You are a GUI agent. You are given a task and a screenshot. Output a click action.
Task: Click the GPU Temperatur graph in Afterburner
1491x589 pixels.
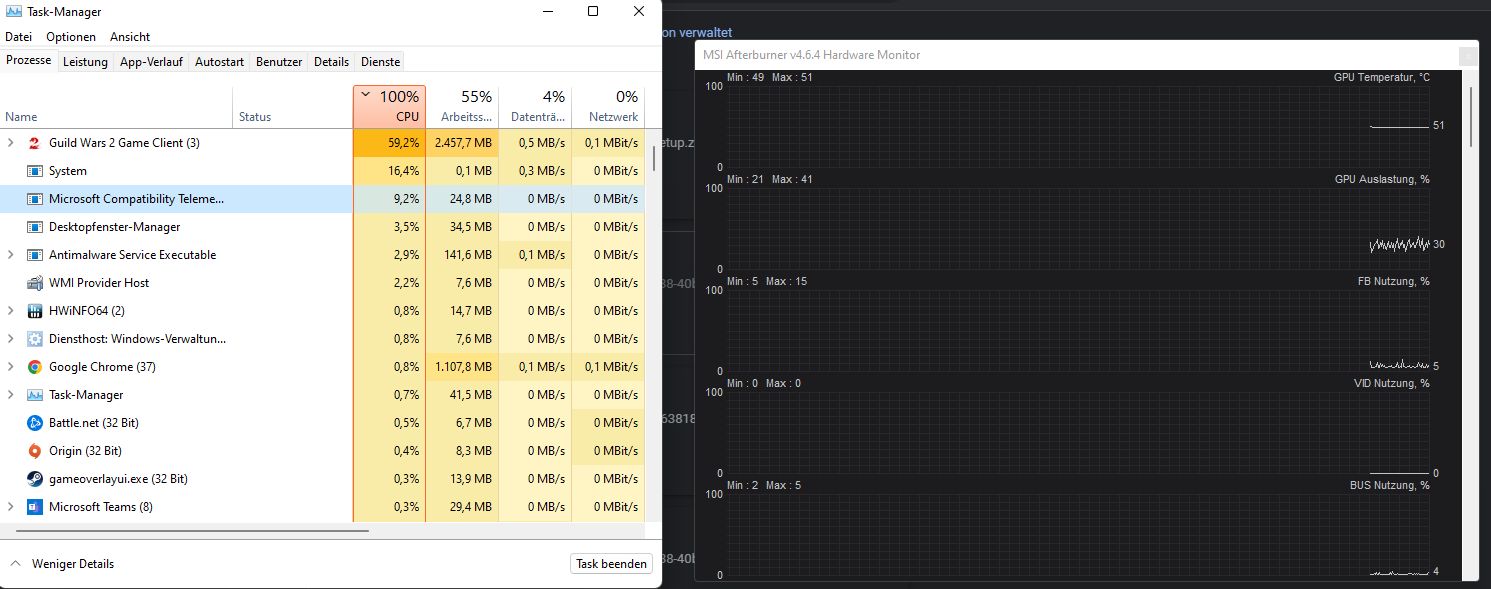pyautogui.click(x=1078, y=126)
